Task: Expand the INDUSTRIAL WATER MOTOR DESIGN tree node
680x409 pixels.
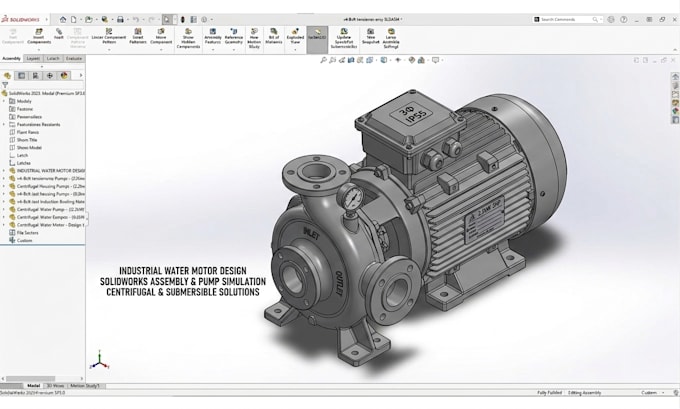Action: click(x=4, y=171)
